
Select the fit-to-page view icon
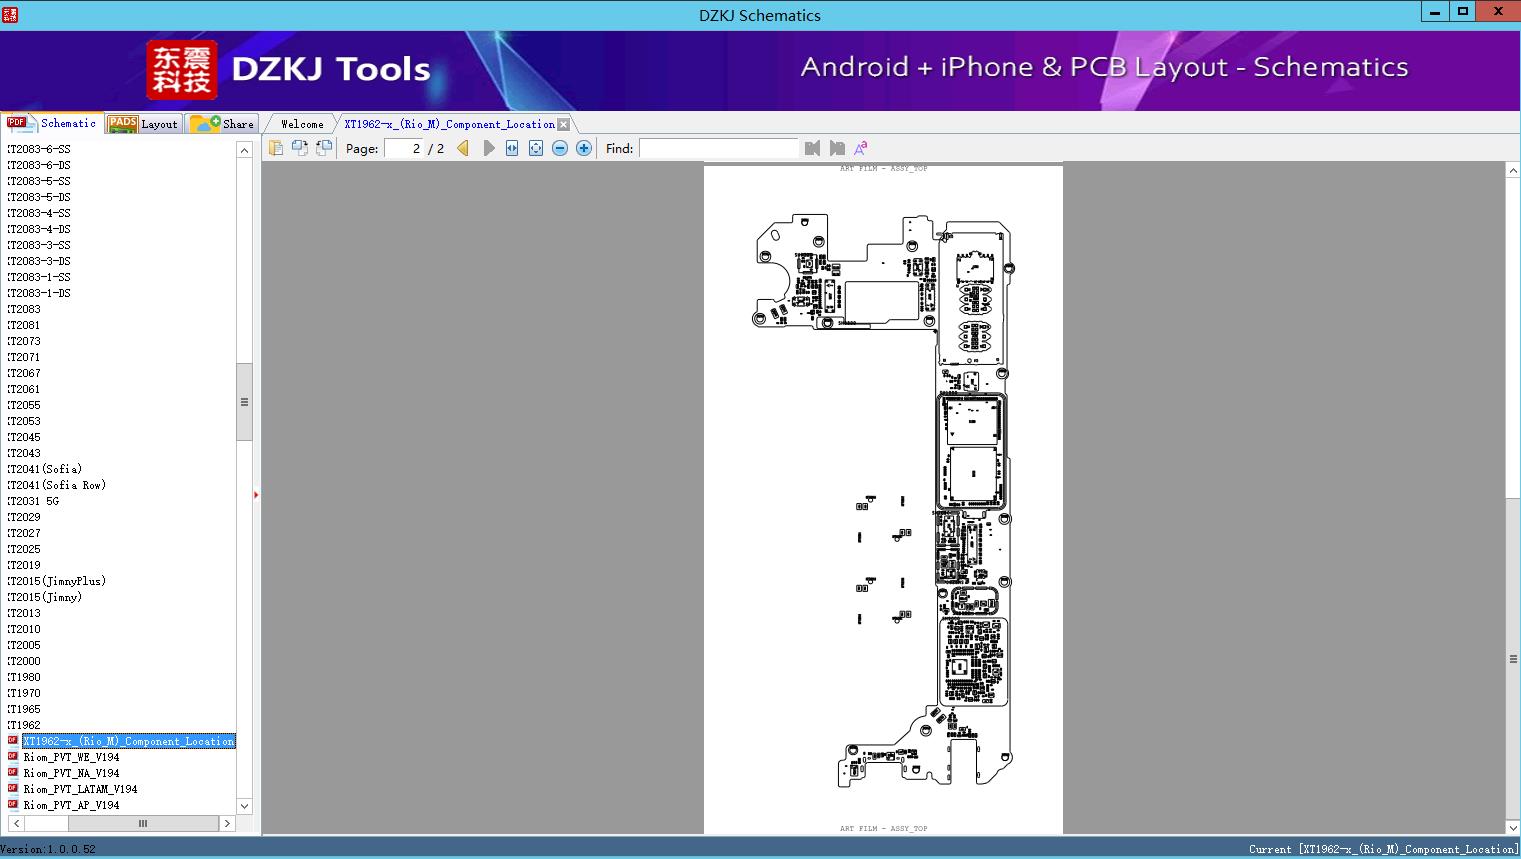(x=535, y=148)
